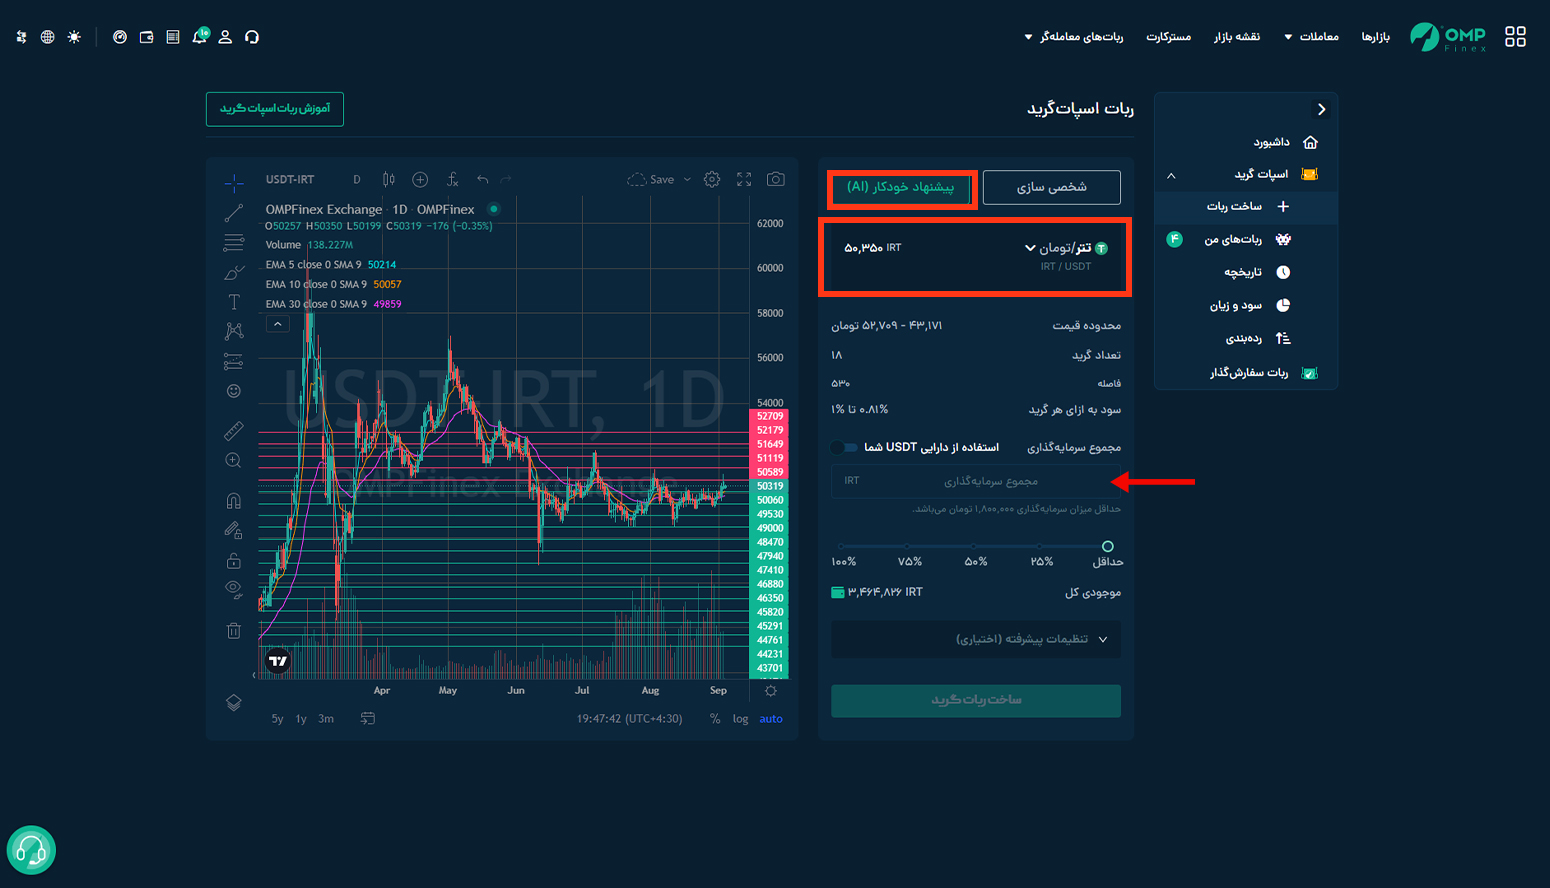The image size is (1550, 888).
Task: Select the text annotation tool
Action: point(233,302)
